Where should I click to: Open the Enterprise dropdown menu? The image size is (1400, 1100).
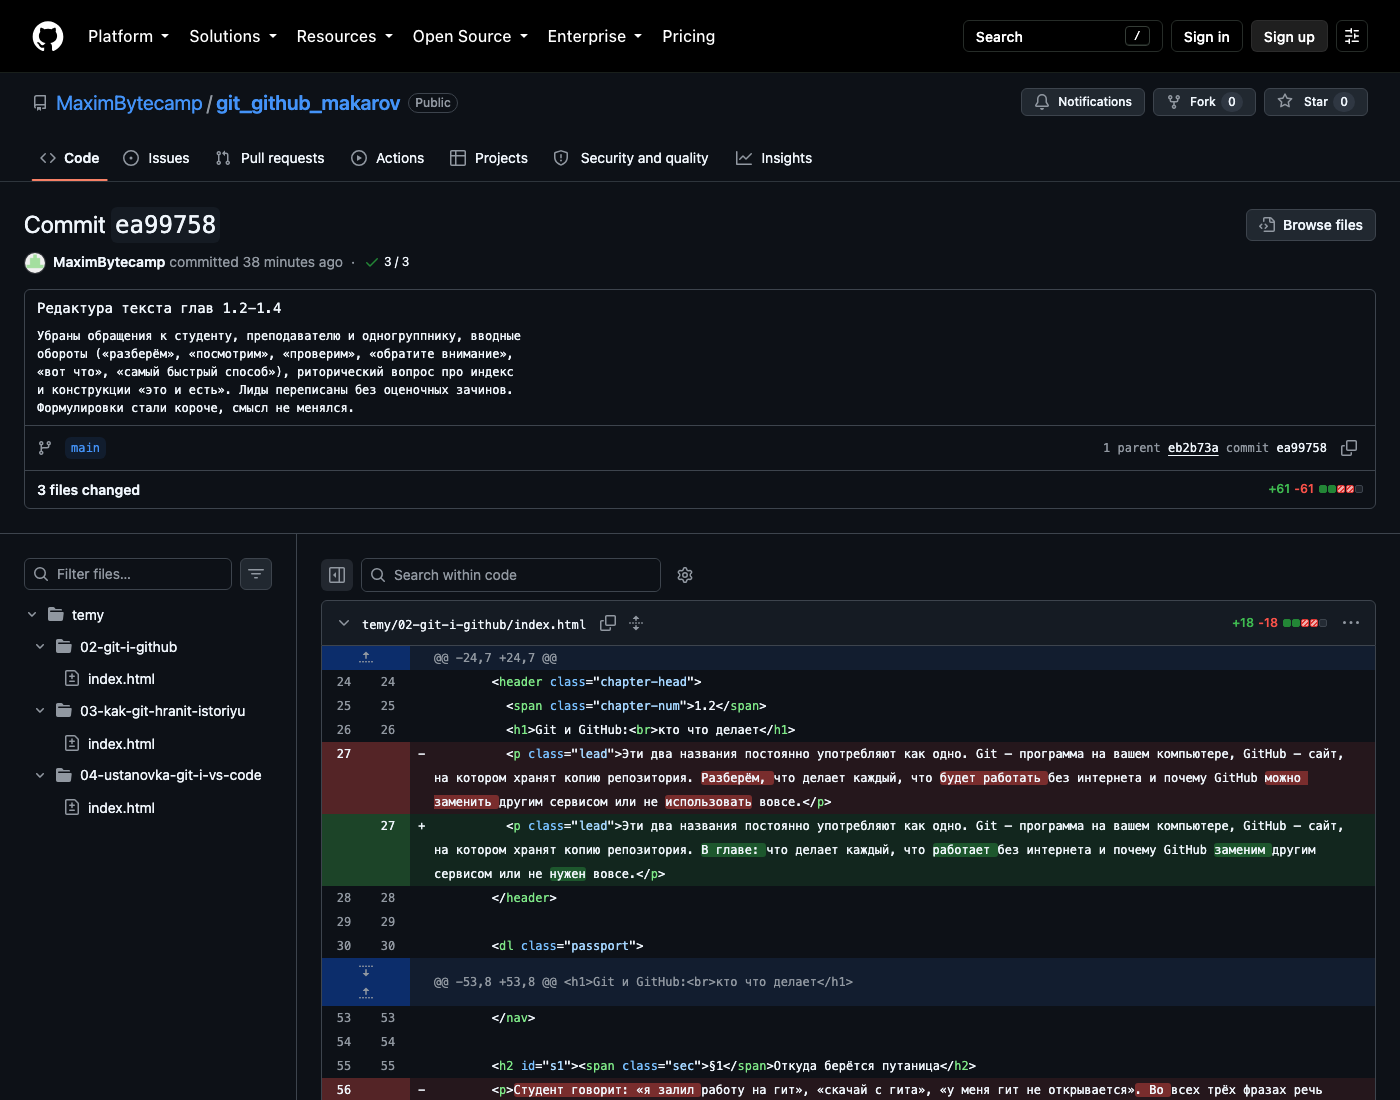[594, 36]
